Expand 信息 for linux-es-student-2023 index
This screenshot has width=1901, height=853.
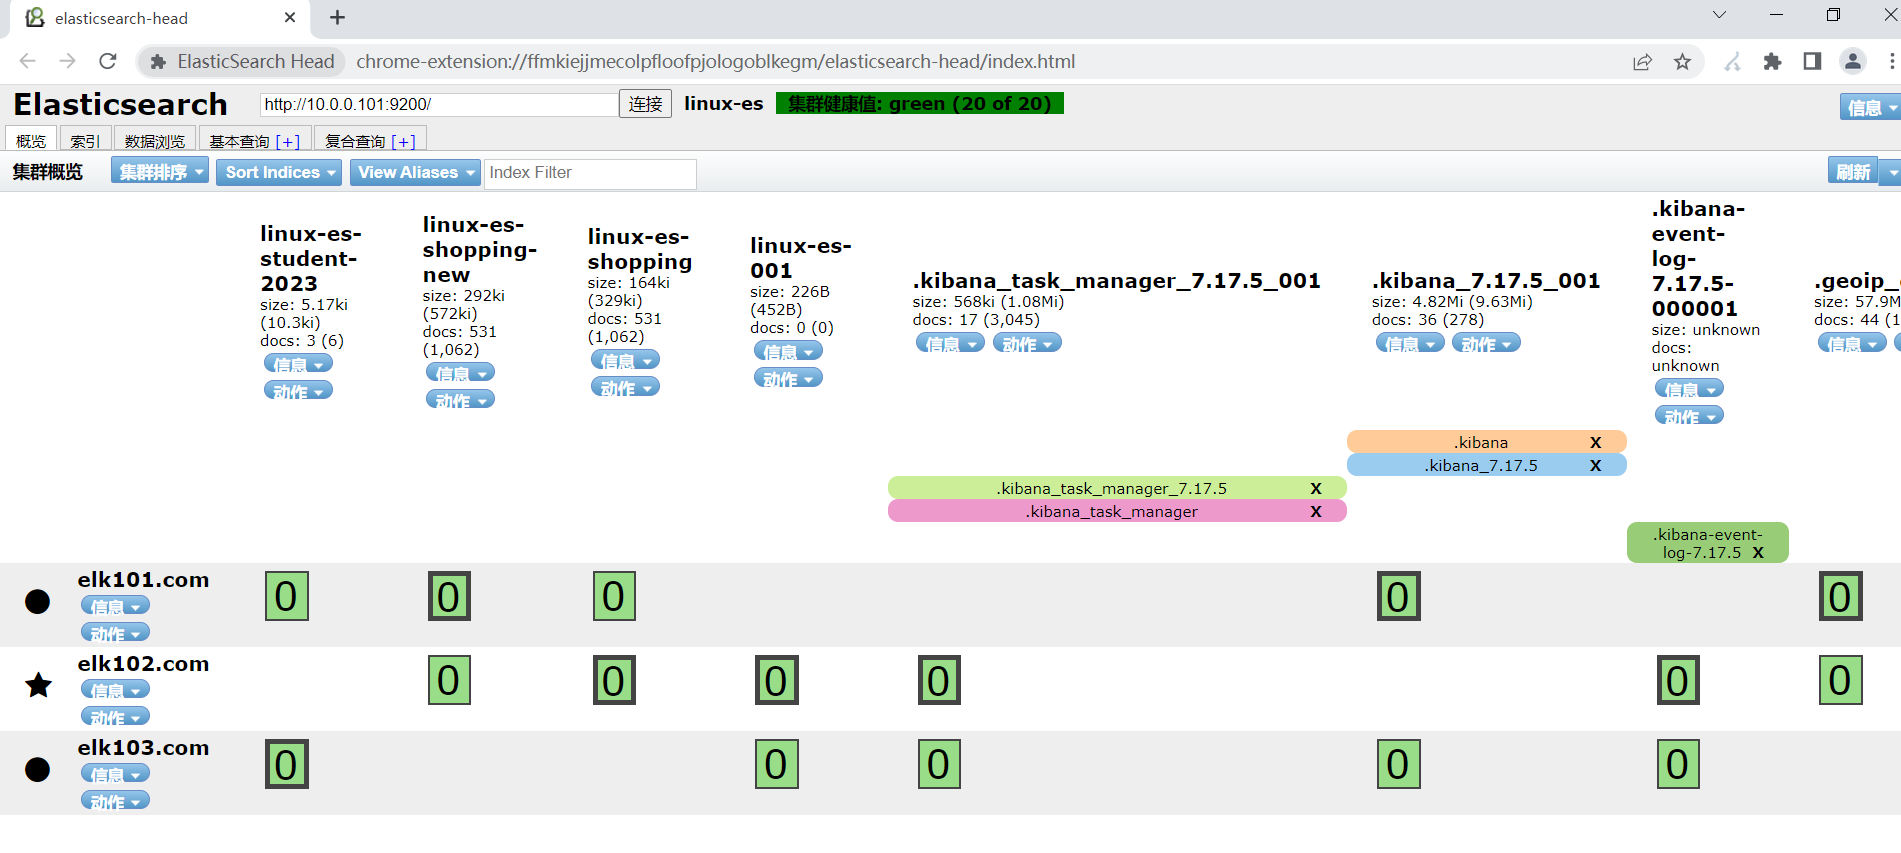tap(298, 364)
